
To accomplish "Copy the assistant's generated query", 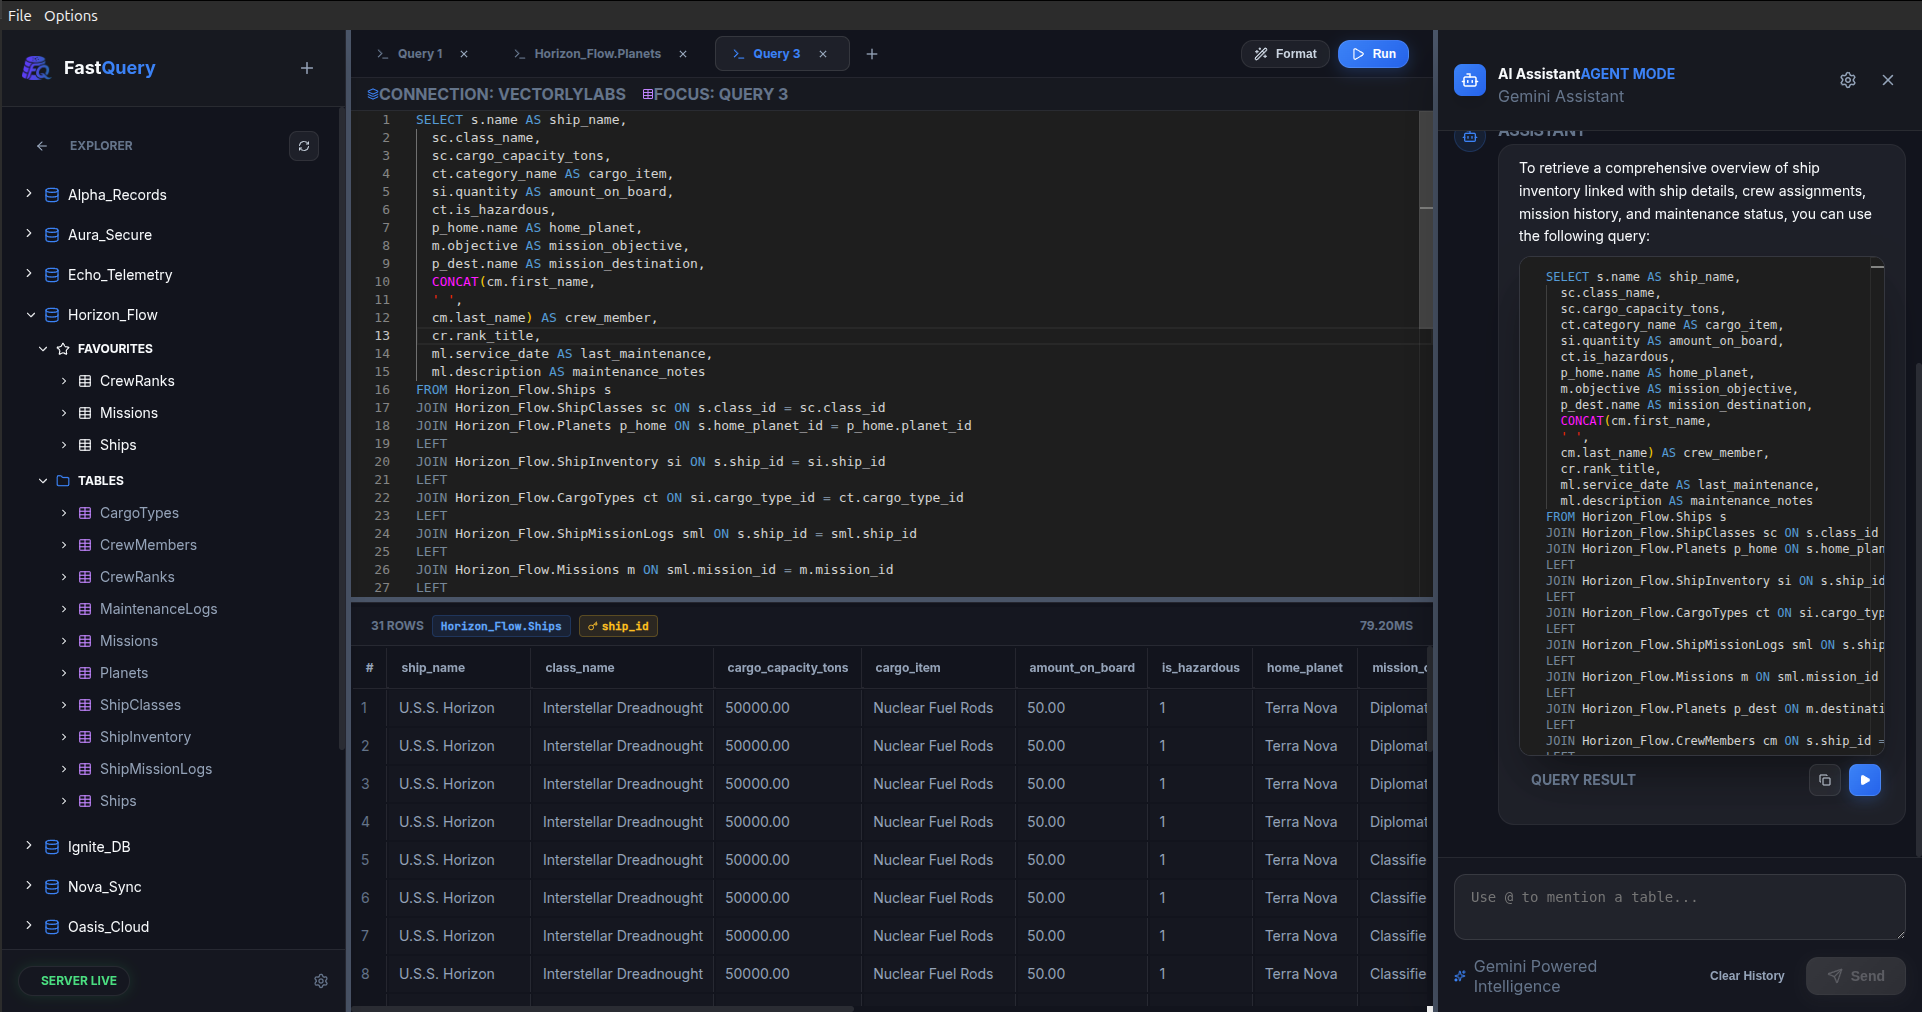I will pyautogui.click(x=1825, y=780).
